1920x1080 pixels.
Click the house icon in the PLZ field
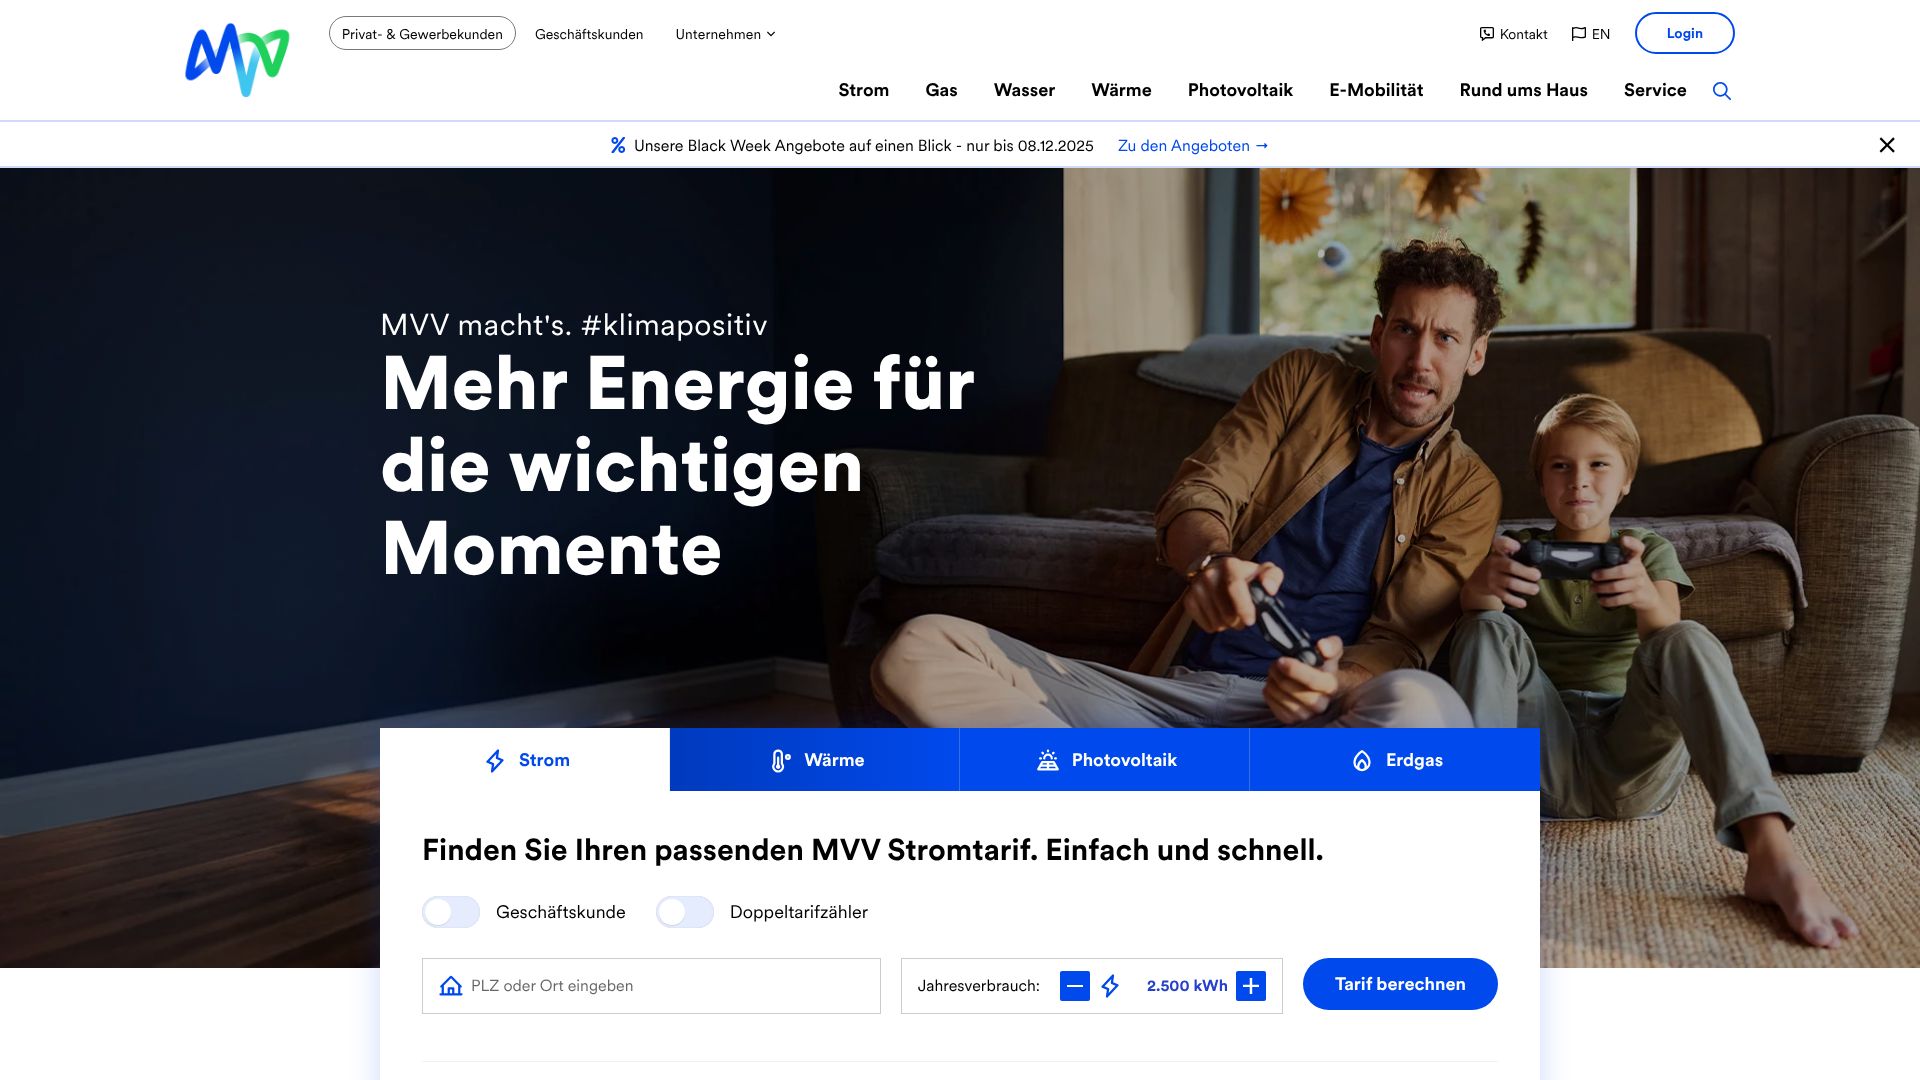point(451,986)
